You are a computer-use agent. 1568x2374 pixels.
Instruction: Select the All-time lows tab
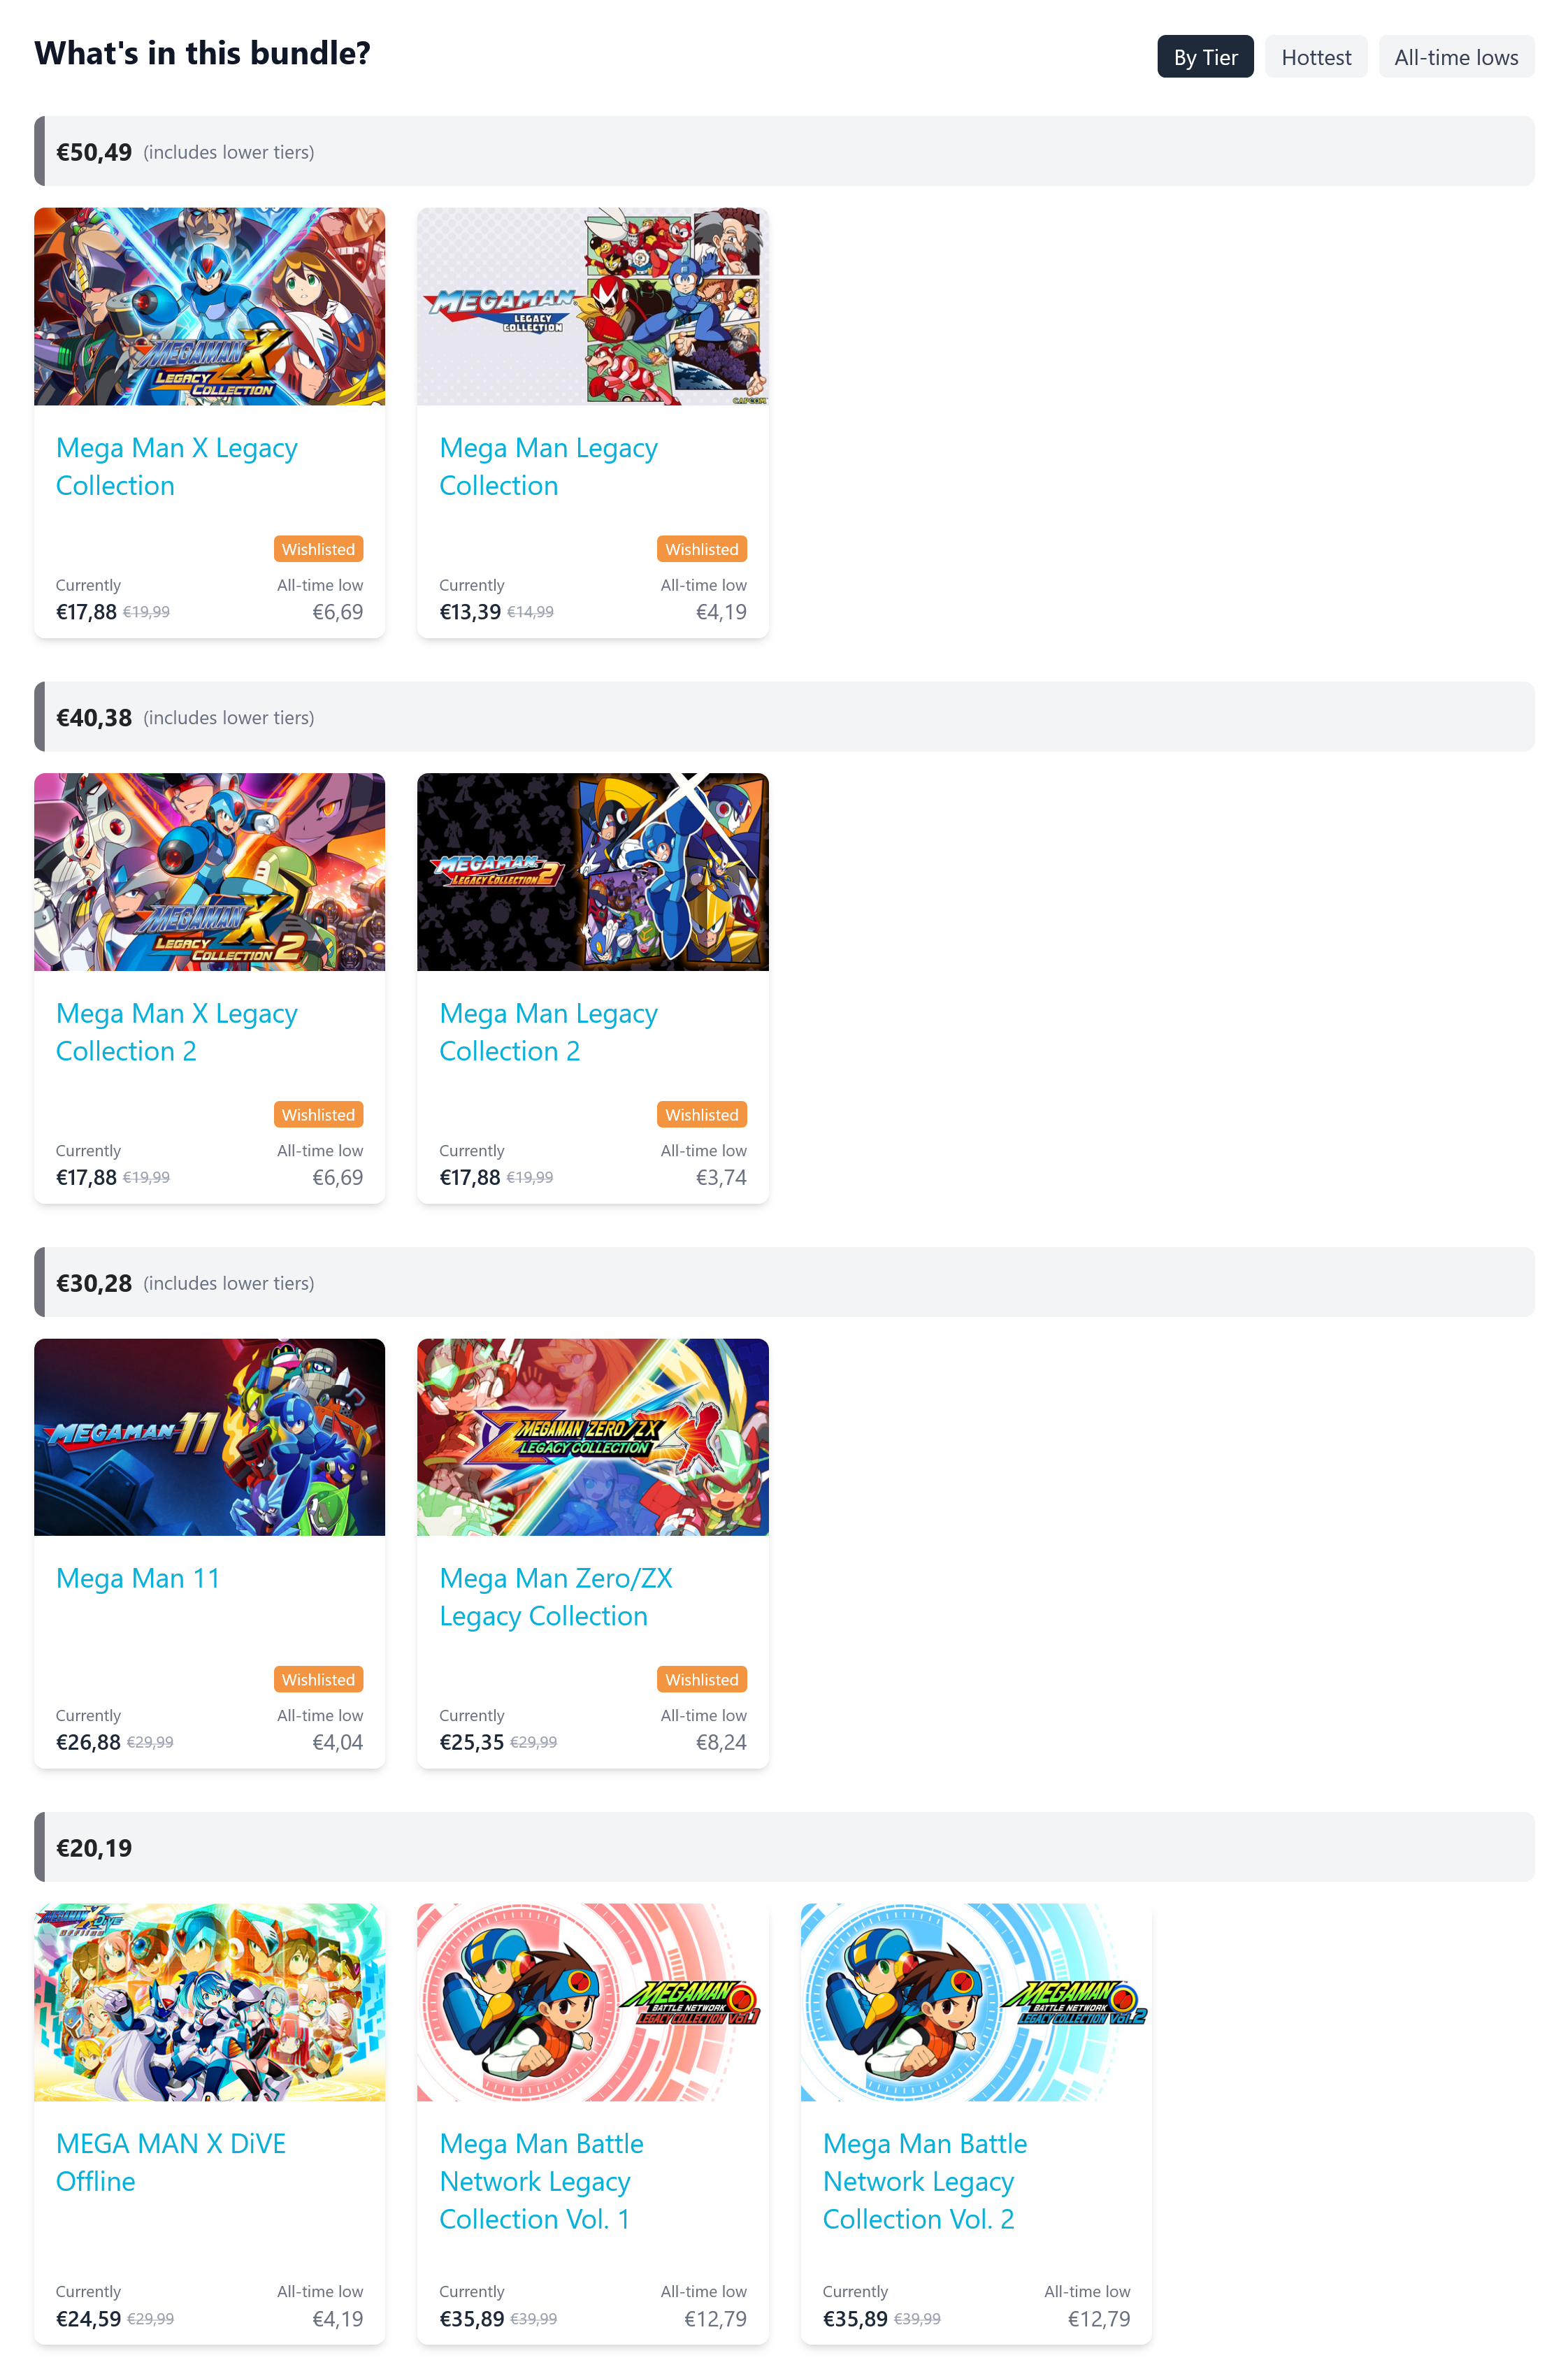1455,57
